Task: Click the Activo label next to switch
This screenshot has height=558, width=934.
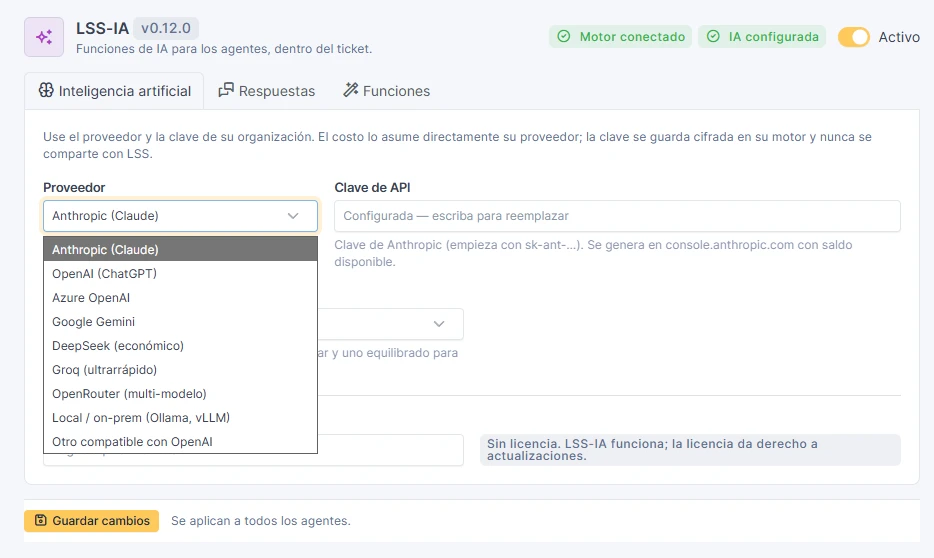Action: tap(899, 37)
